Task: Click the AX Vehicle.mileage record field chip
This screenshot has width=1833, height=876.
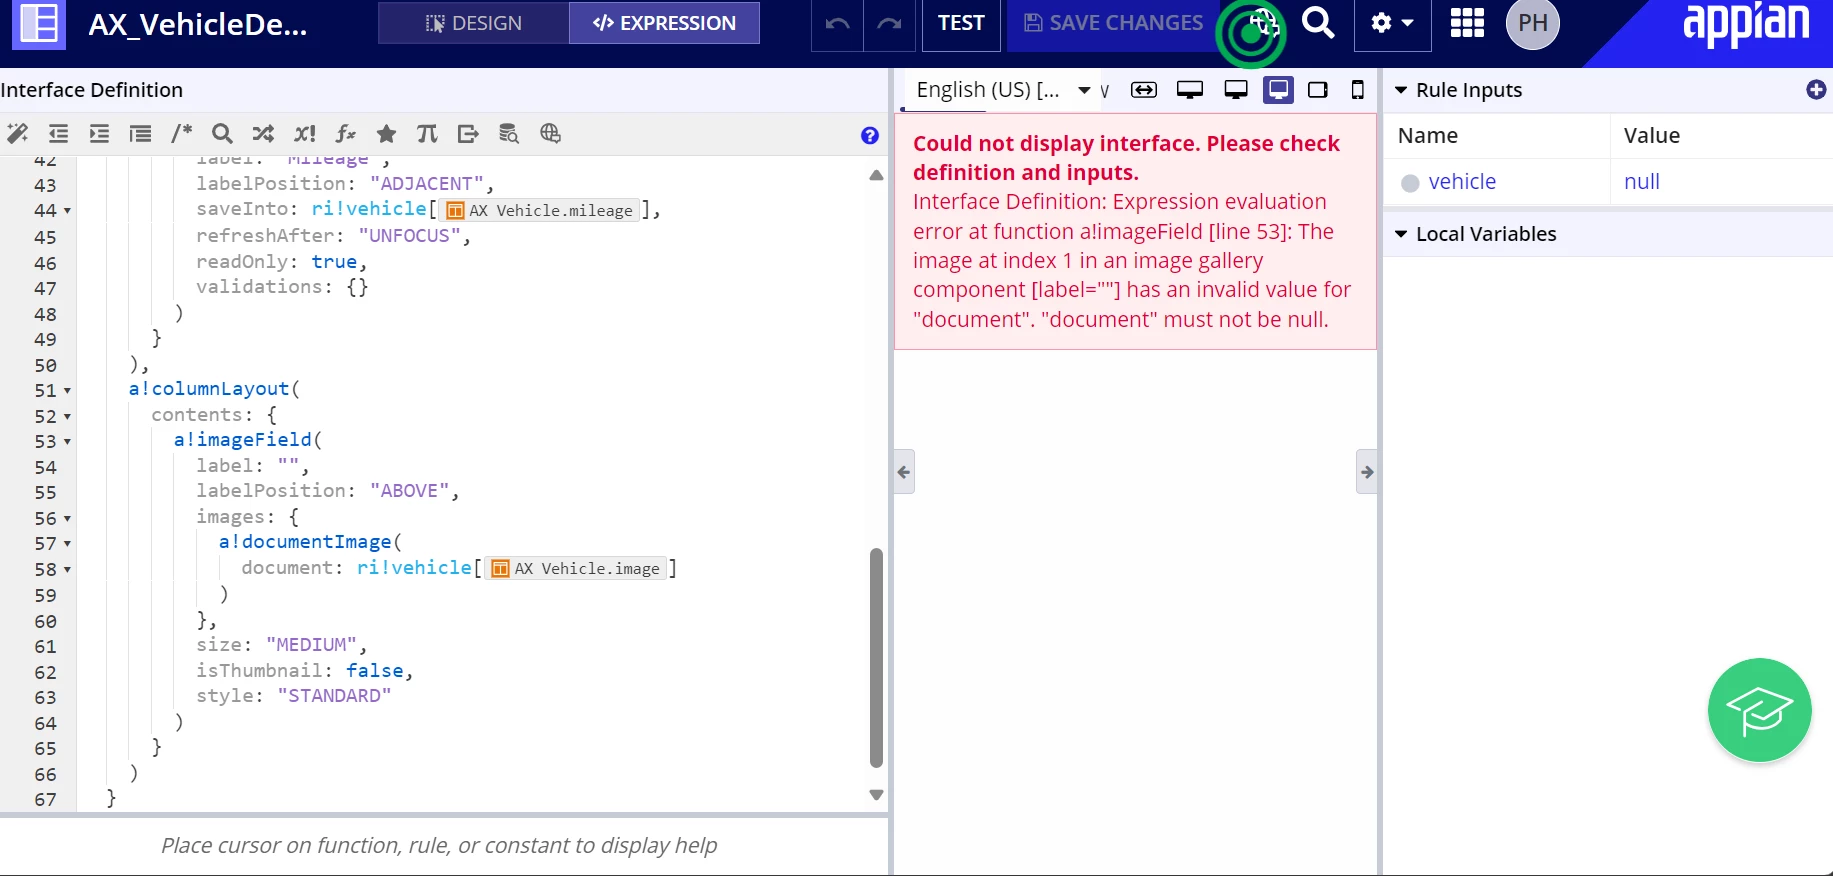Action: point(539,210)
